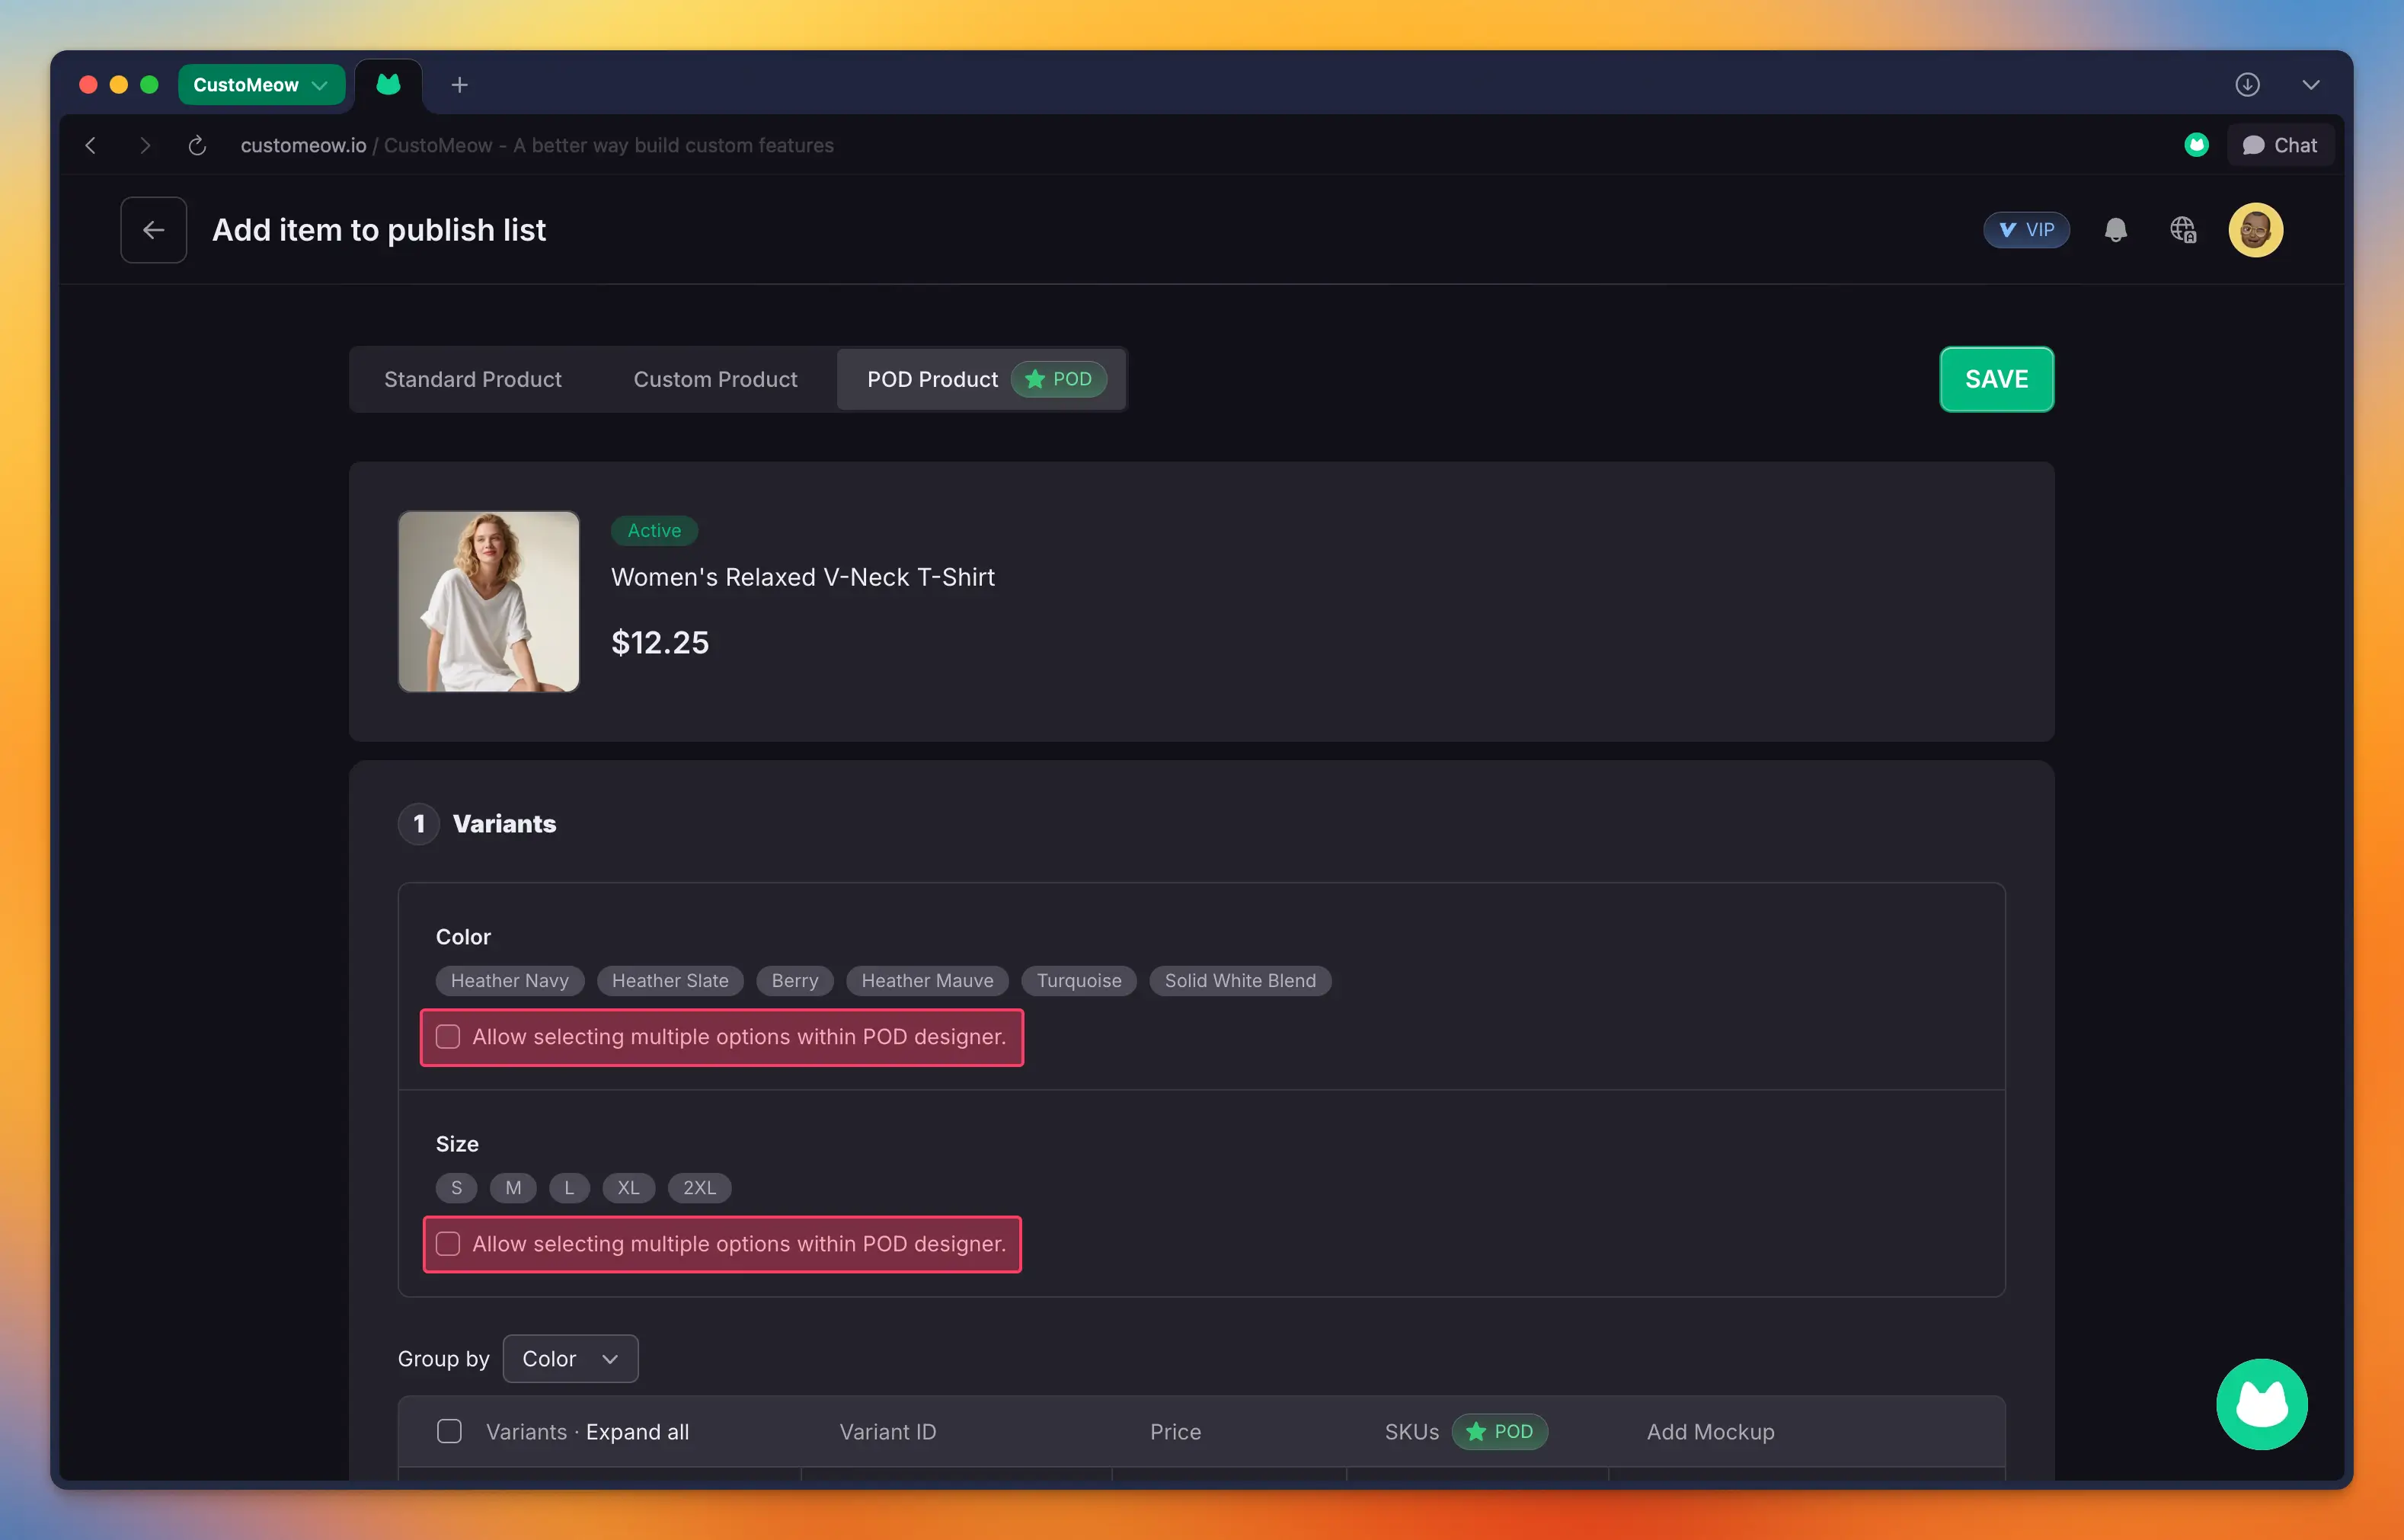Switch to Standard Product tab
2404x1540 pixels.
473,379
